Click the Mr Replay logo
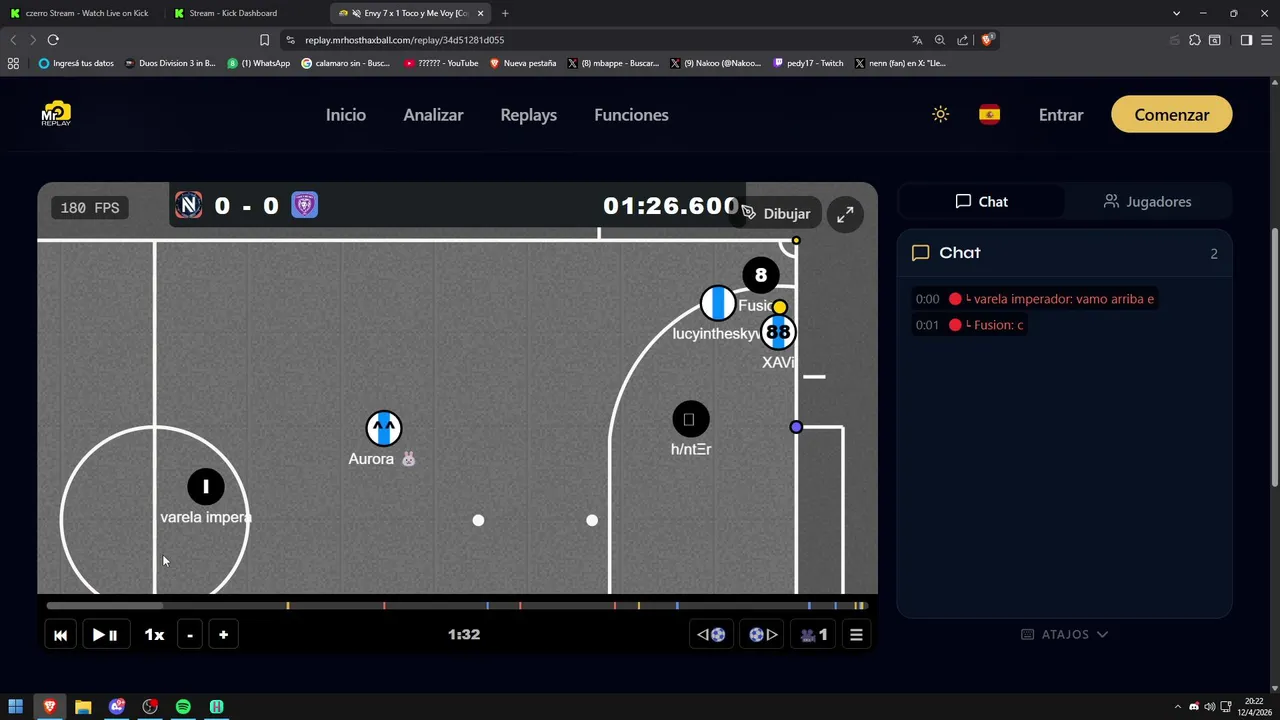The image size is (1280, 720). (x=56, y=114)
